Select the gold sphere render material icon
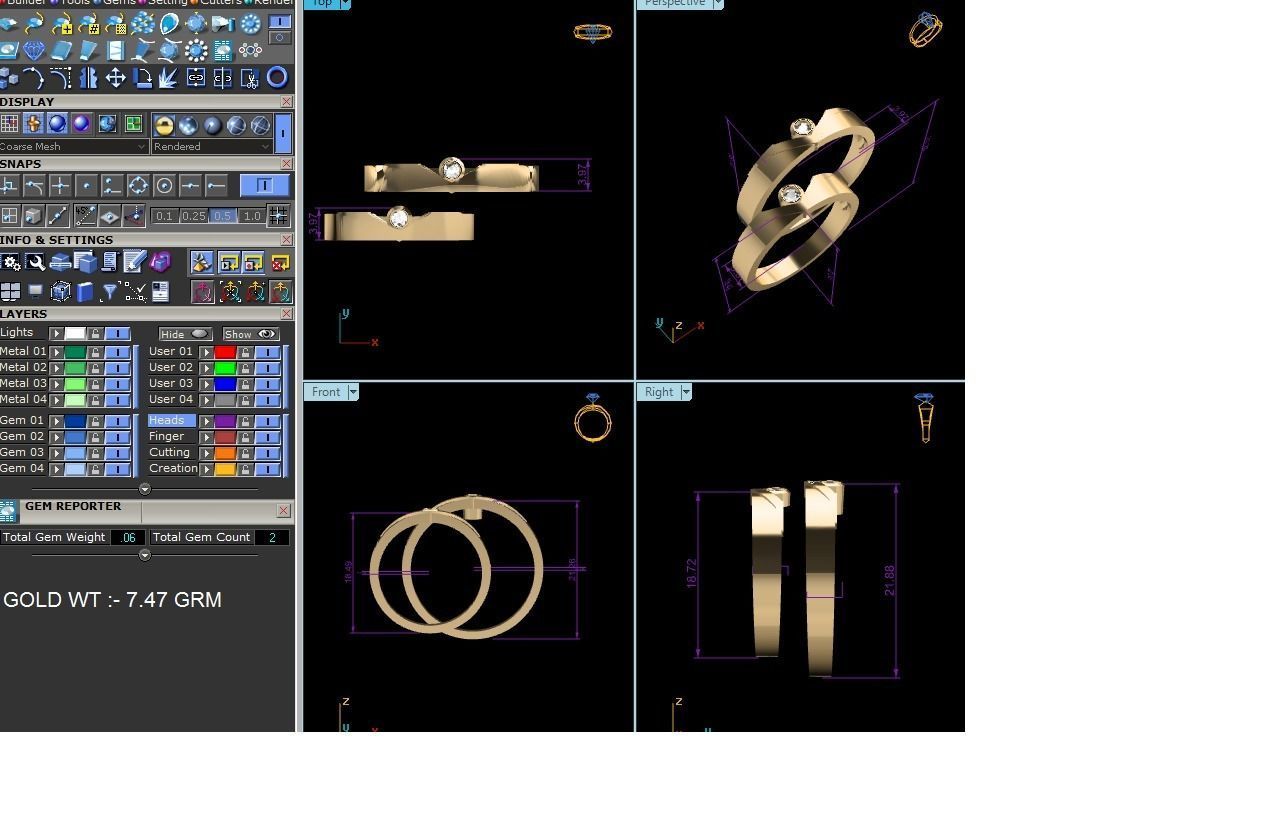This screenshot has height=816, width=1274. click(x=164, y=125)
